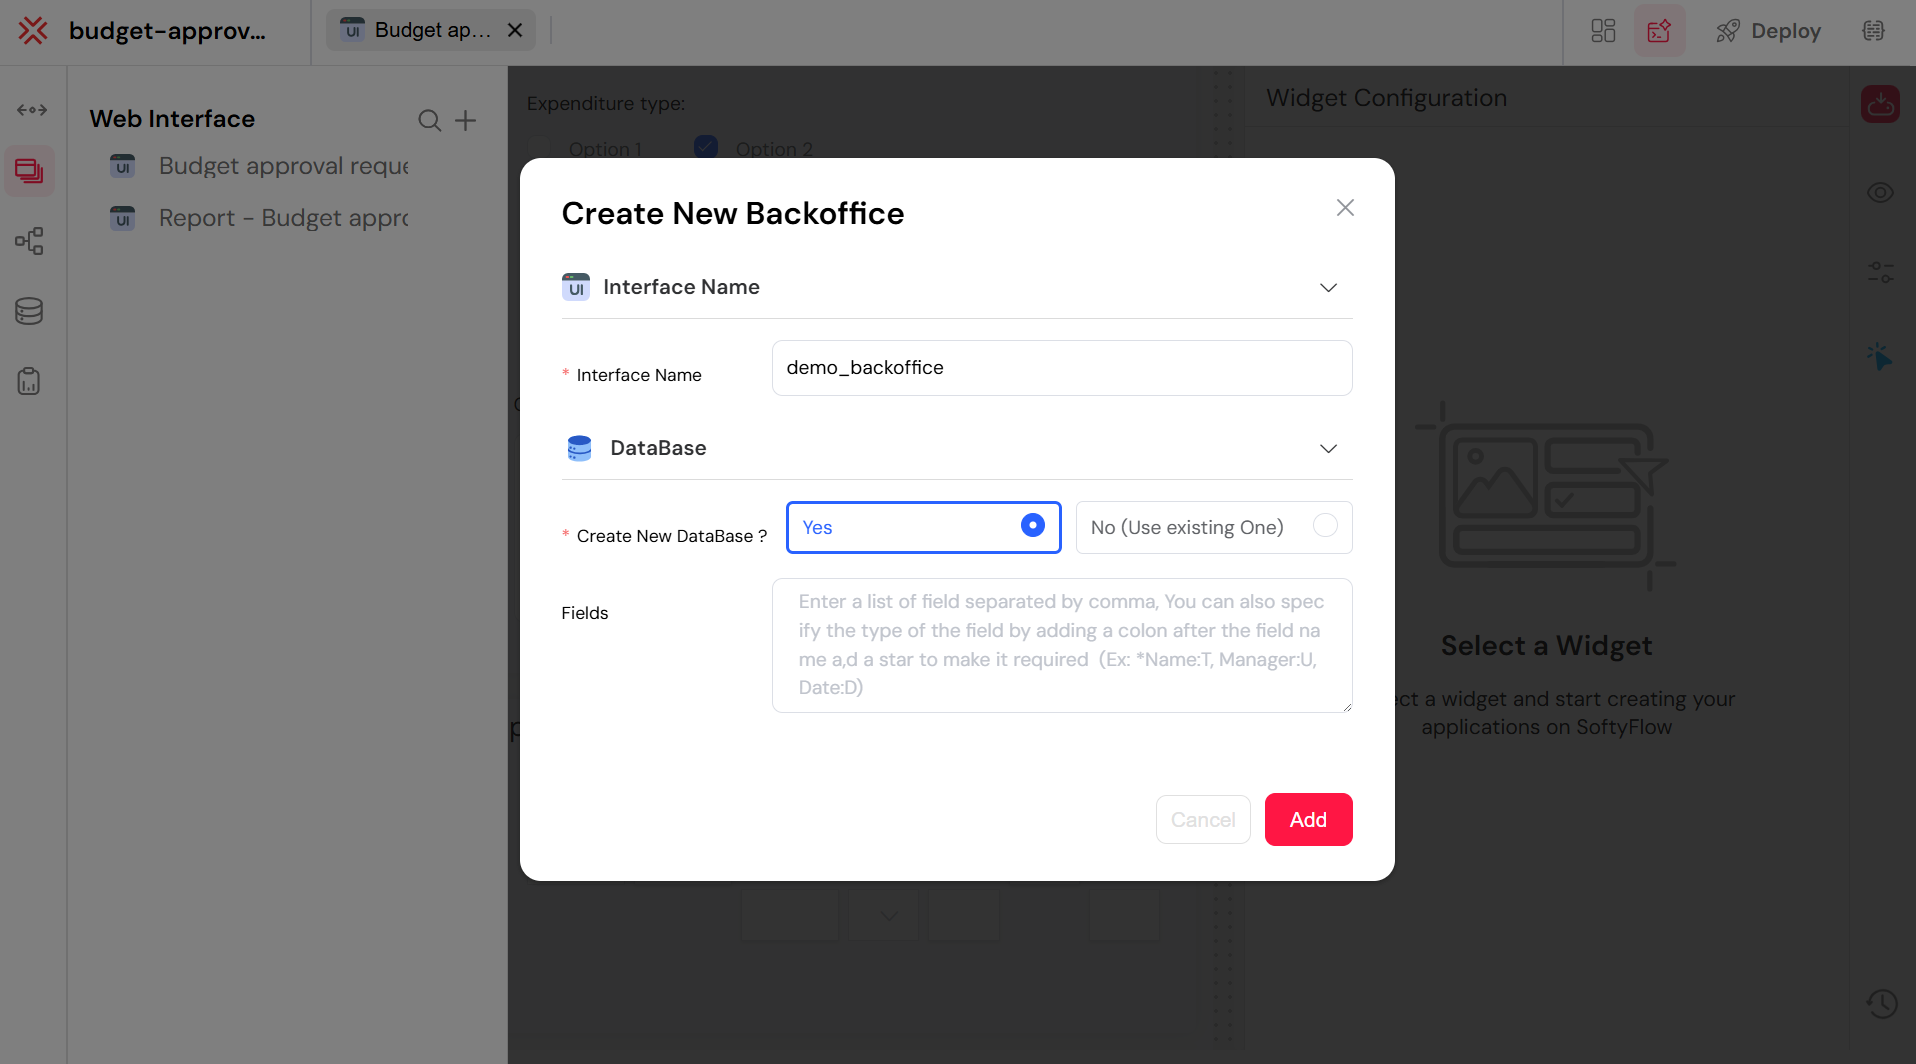Click the DataBase section icon
1916x1064 pixels.
coord(579,448)
